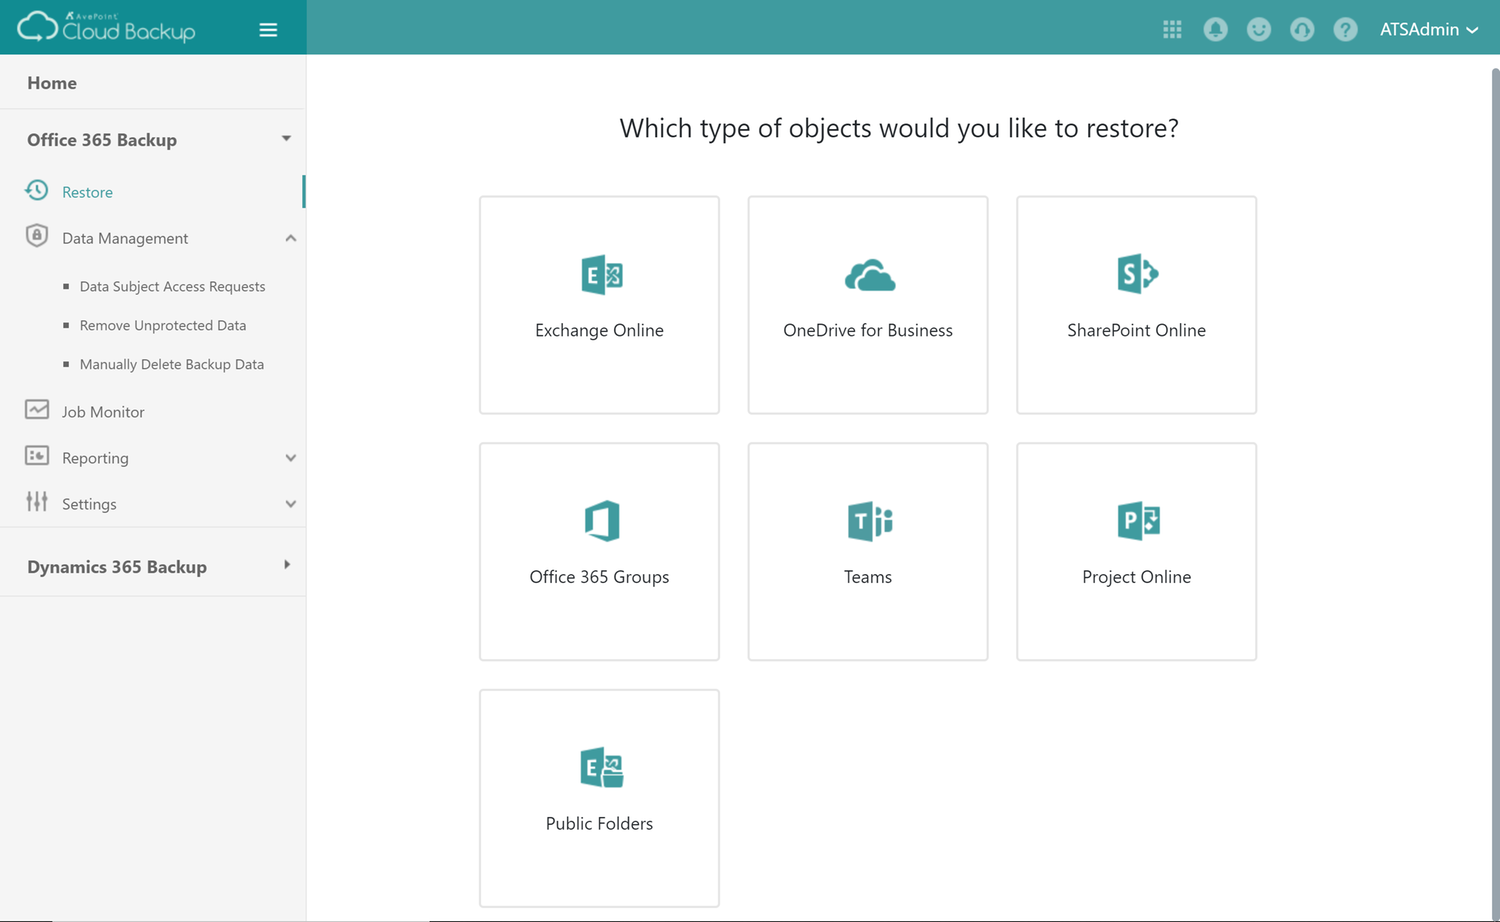Navigate to Data Subject Access Requests
Screen dimensions: 1500x922
172,286
